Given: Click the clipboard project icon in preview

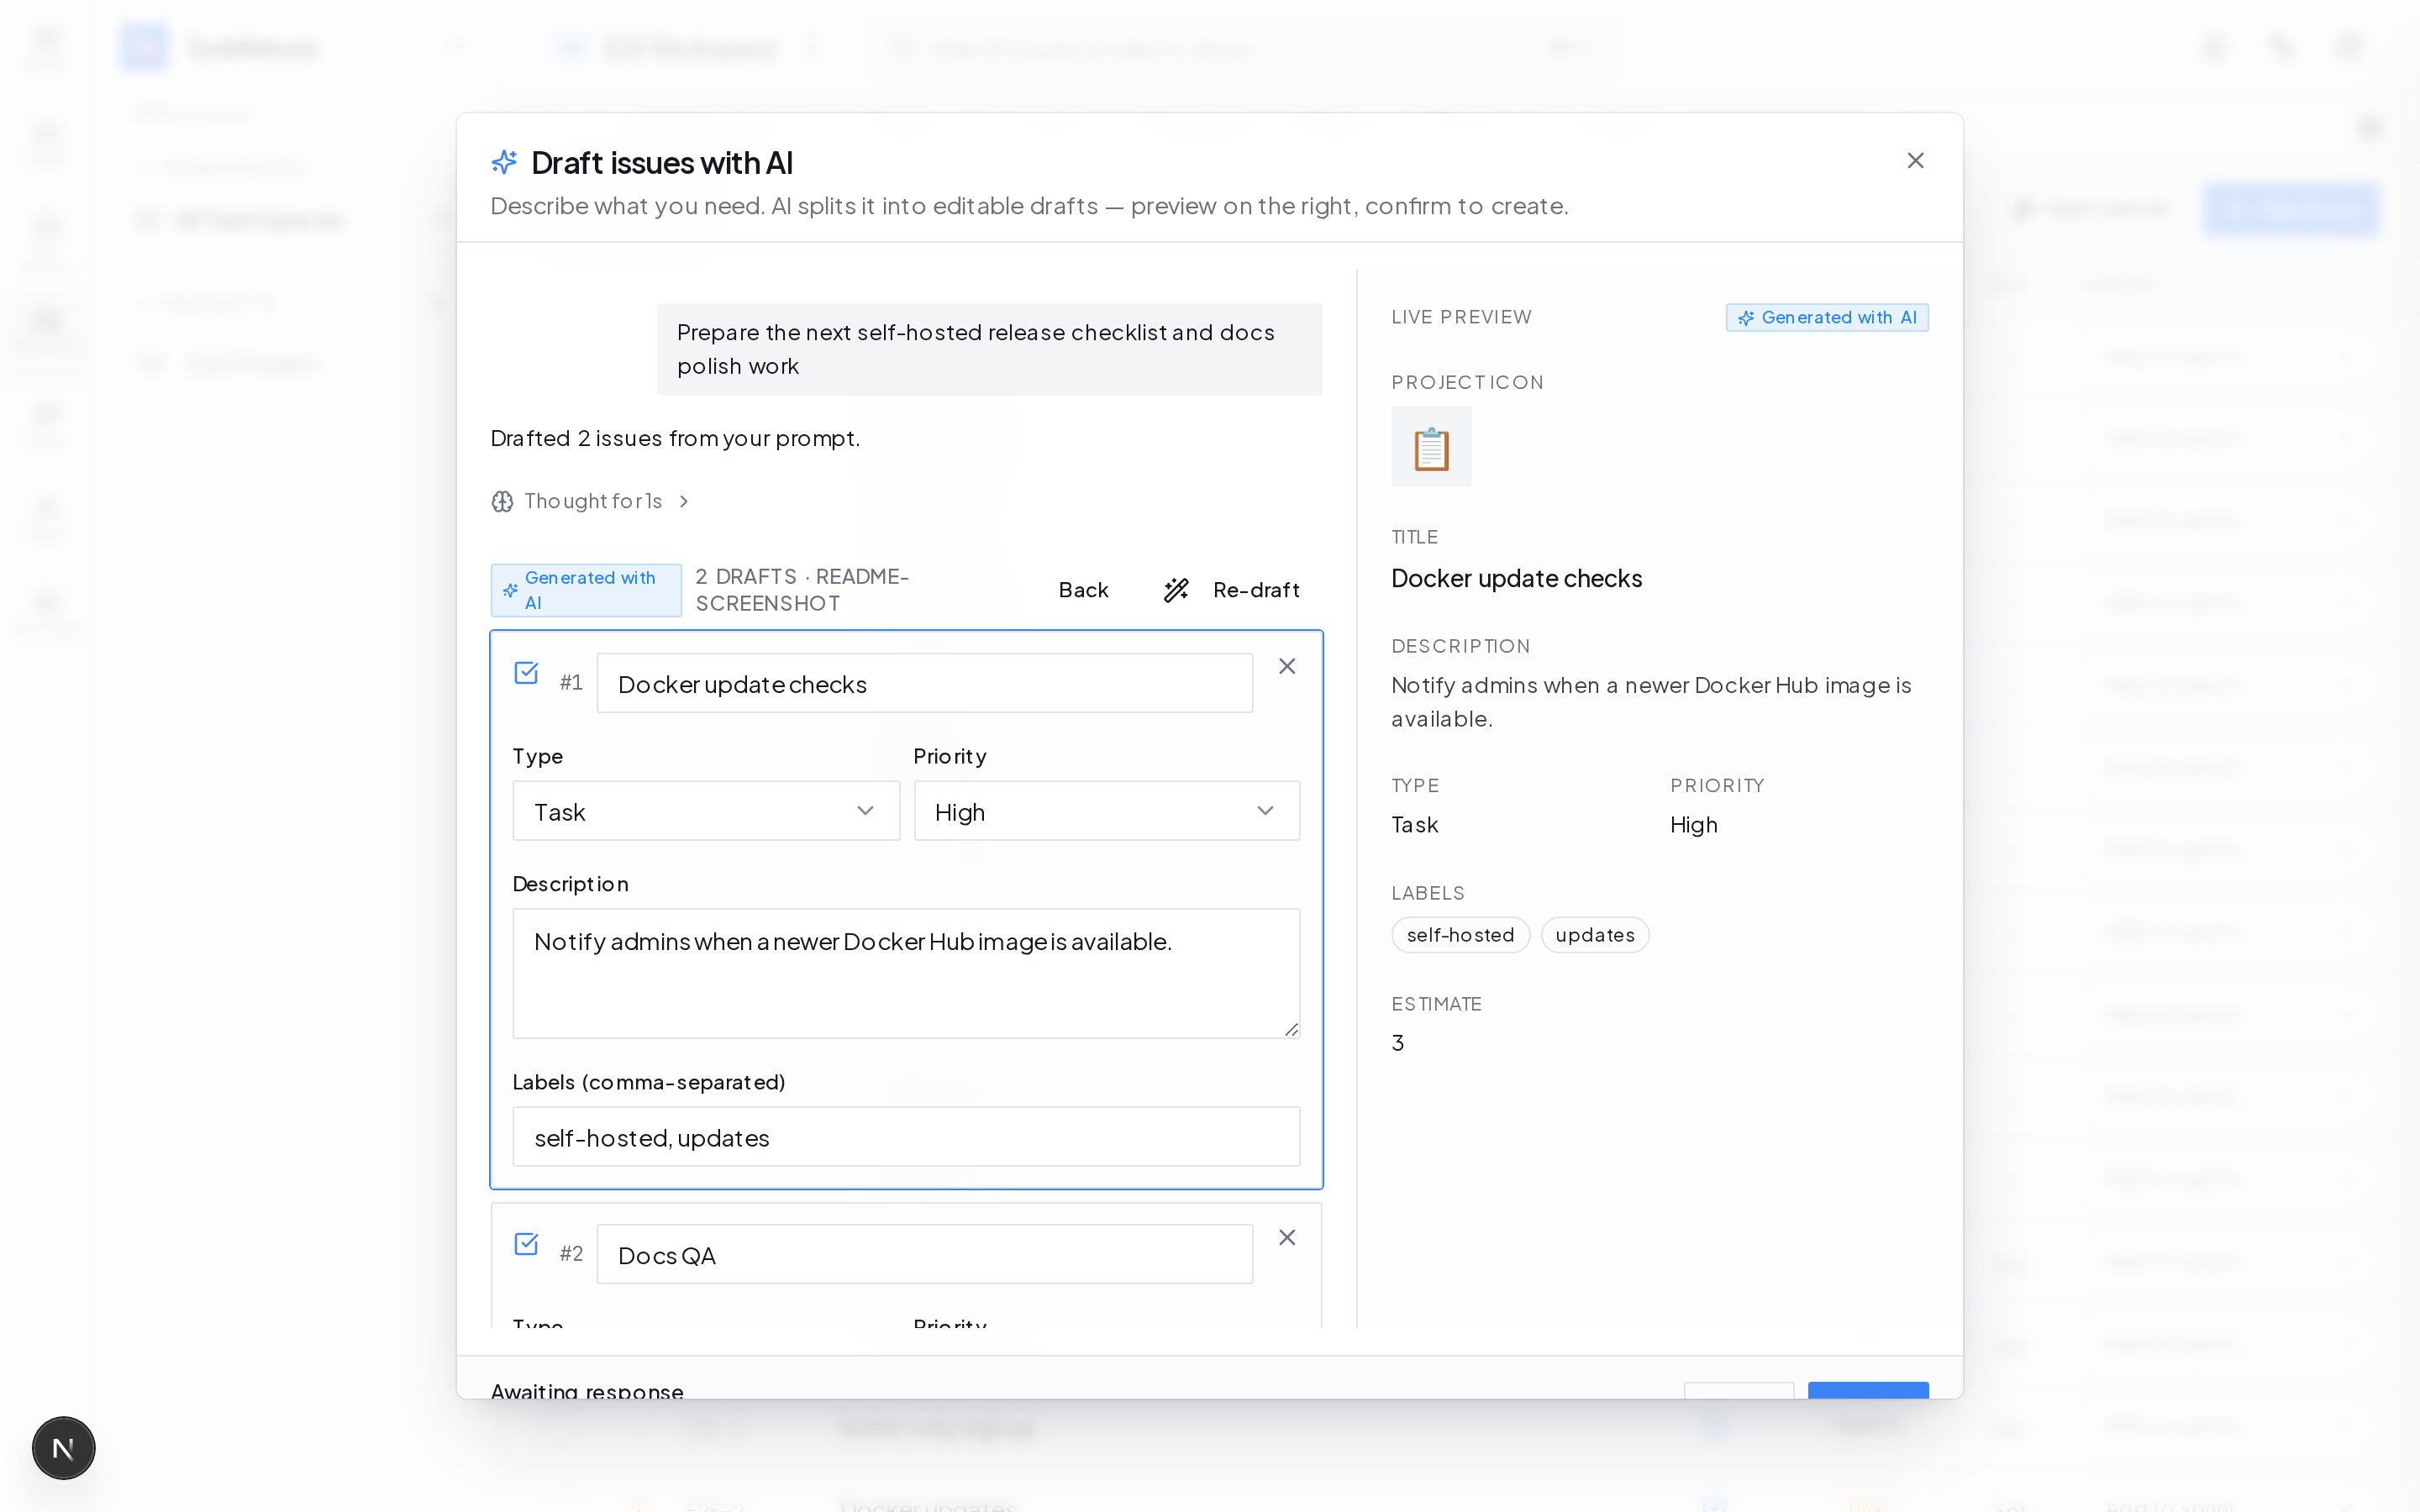Looking at the screenshot, I should coord(1431,447).
